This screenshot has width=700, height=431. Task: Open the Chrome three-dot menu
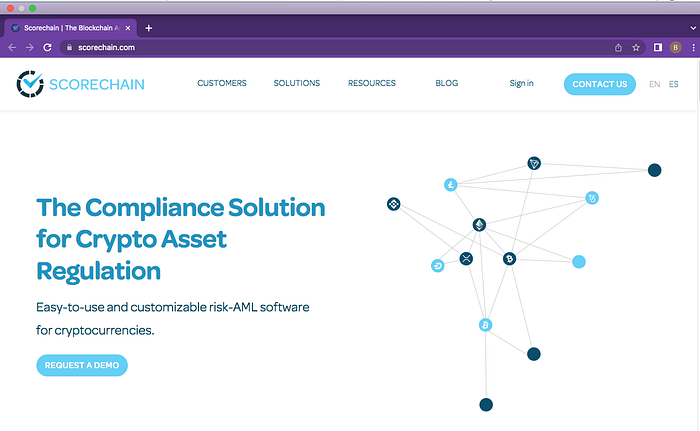coord(693,47)
